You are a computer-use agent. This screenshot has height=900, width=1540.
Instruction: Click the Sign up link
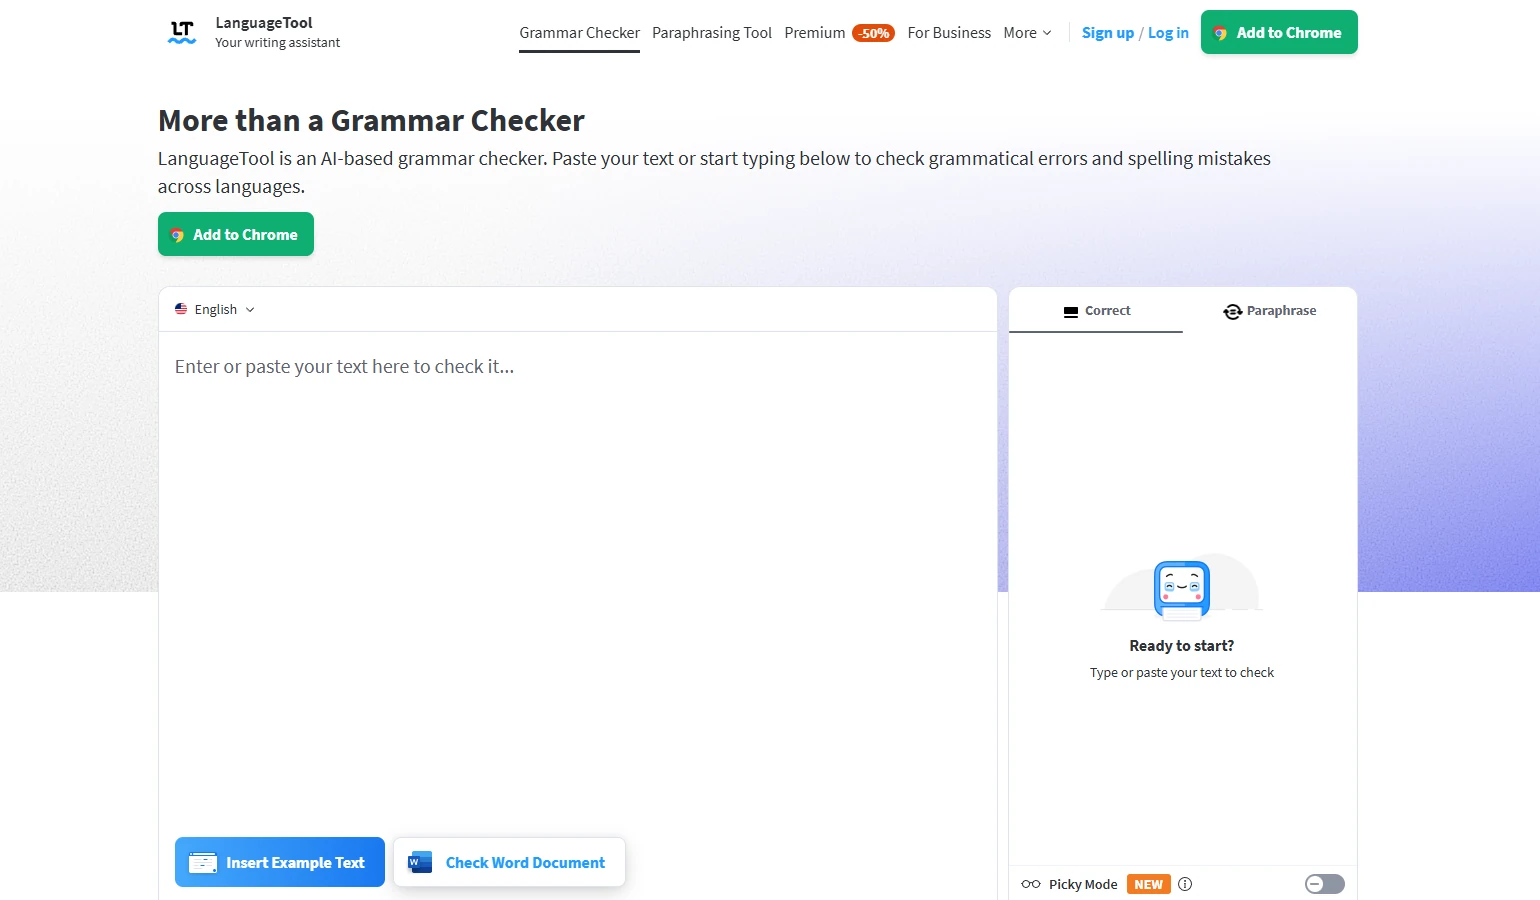[1108, 33]
